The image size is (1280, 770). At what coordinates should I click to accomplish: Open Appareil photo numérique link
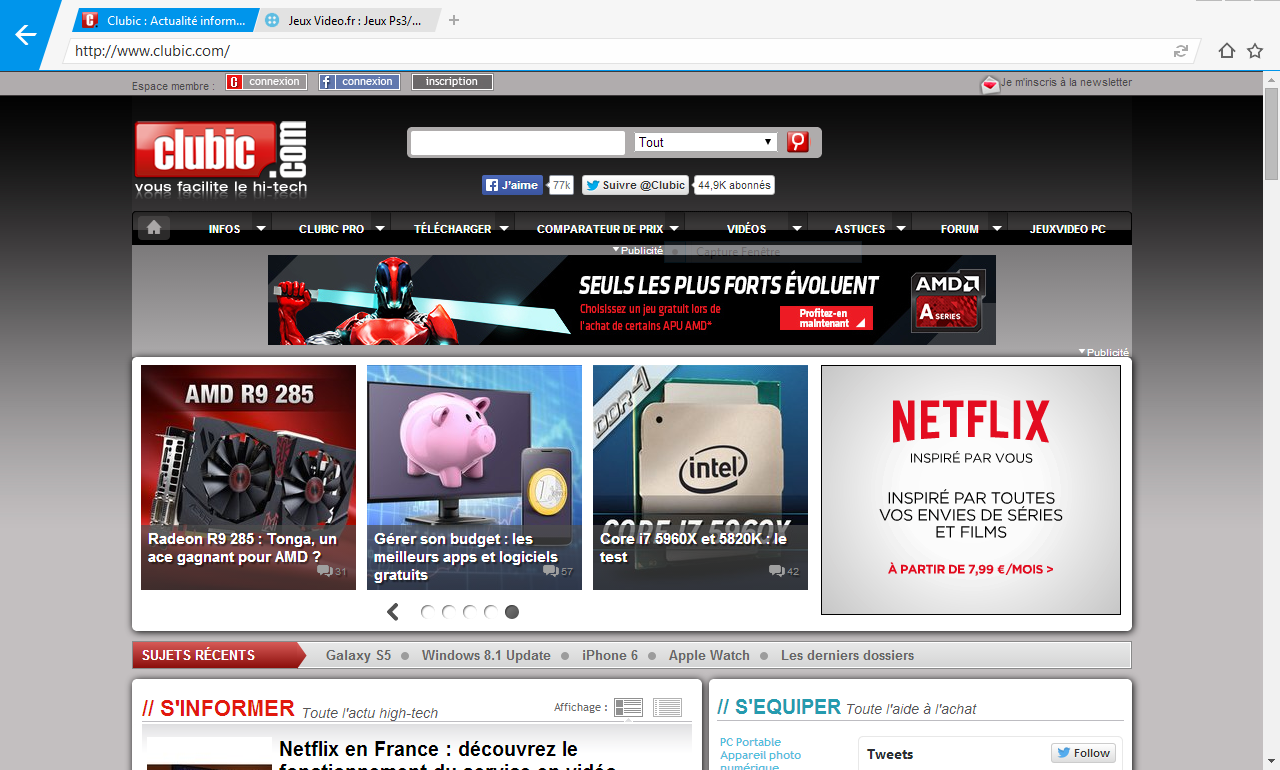760,761
